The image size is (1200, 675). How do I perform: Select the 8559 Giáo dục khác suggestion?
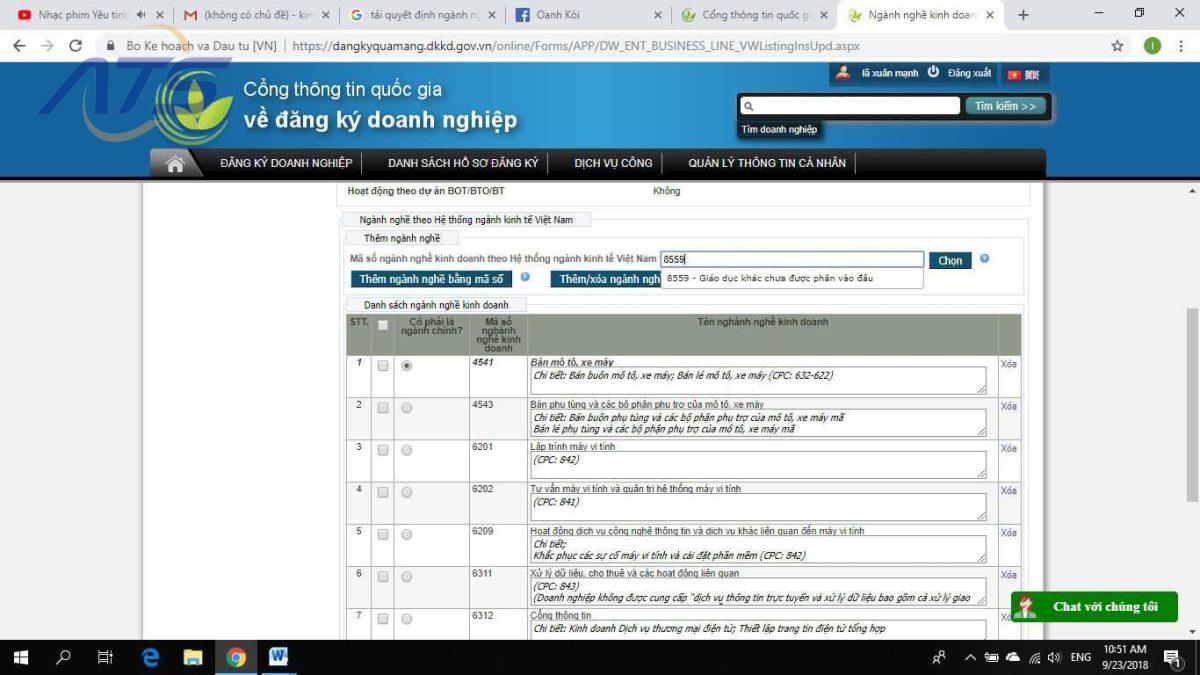point(770,278)
